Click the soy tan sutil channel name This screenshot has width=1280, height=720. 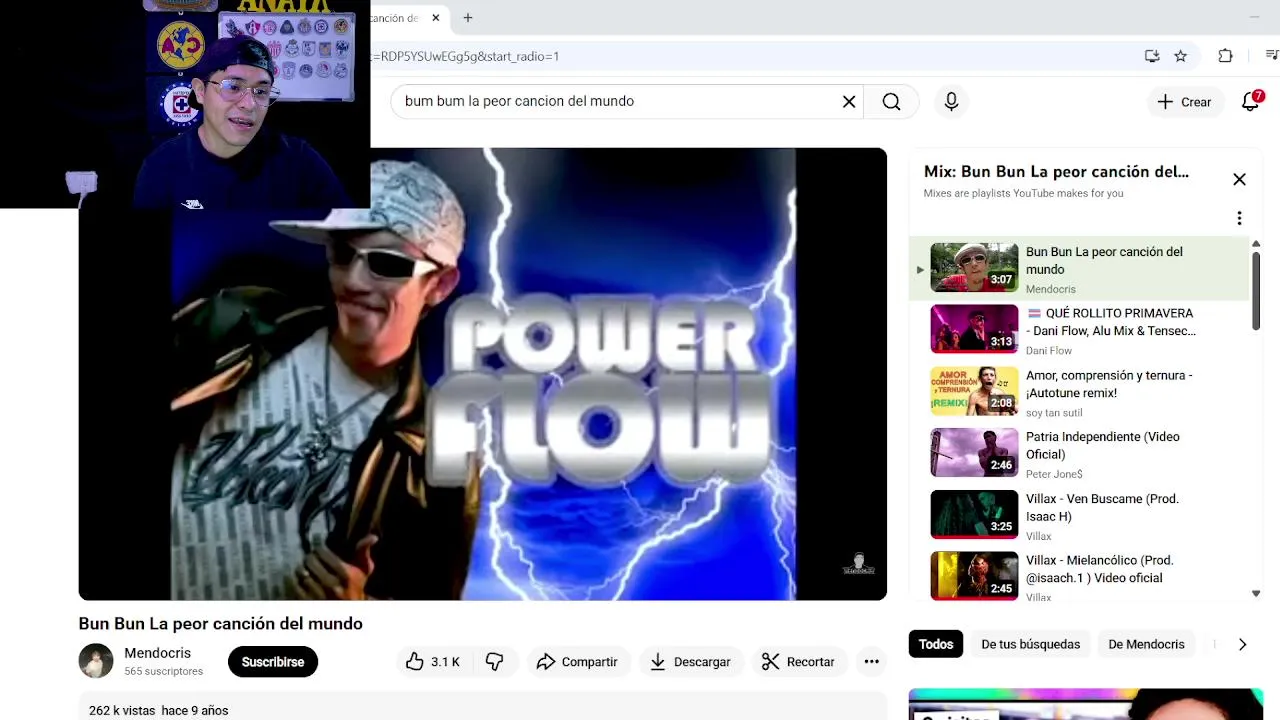tap(1054, 413)
